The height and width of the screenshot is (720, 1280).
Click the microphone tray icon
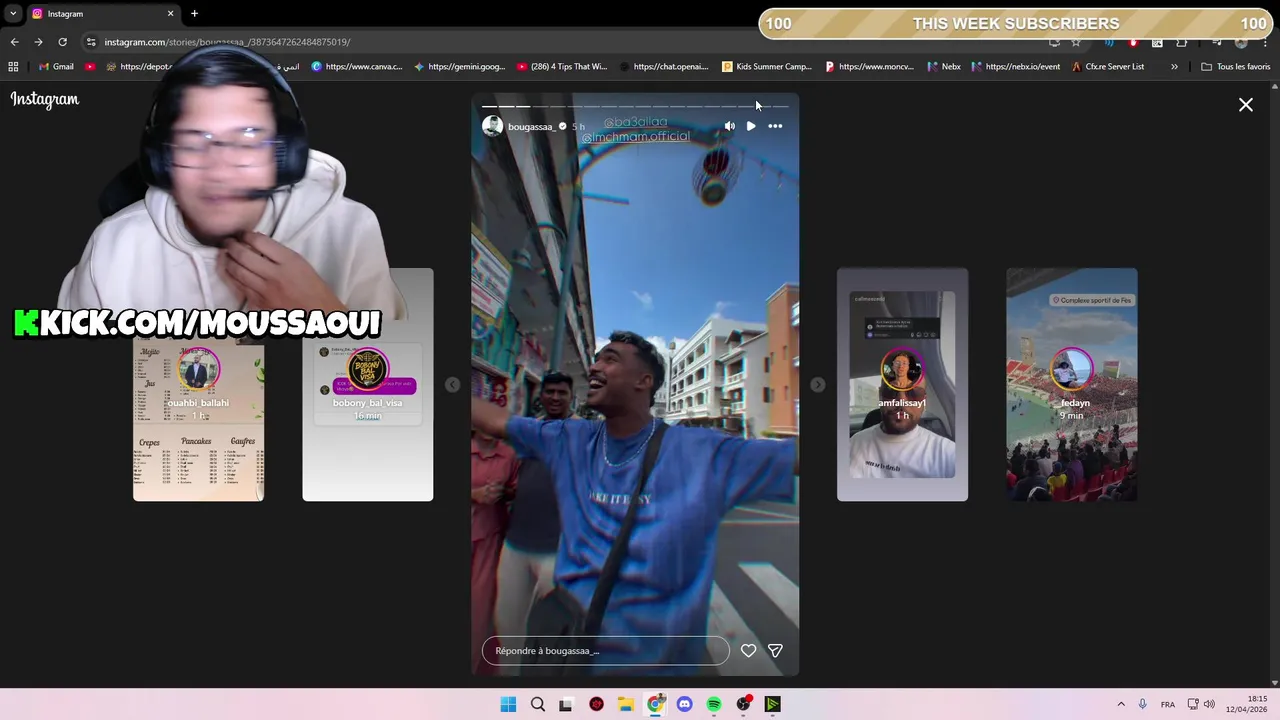(1143, 704)
